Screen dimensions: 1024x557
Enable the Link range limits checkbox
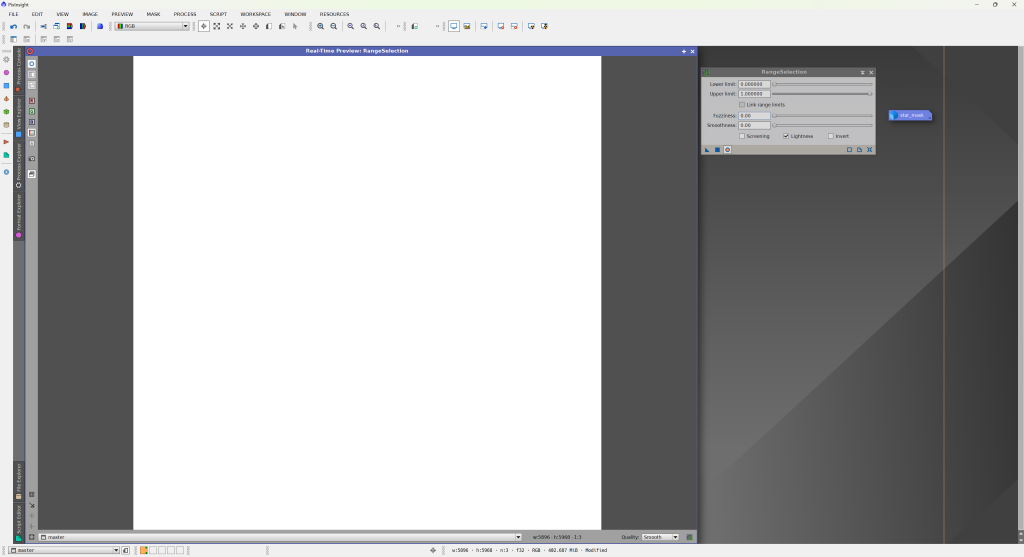pyautogui.click(x=742, y=105)
